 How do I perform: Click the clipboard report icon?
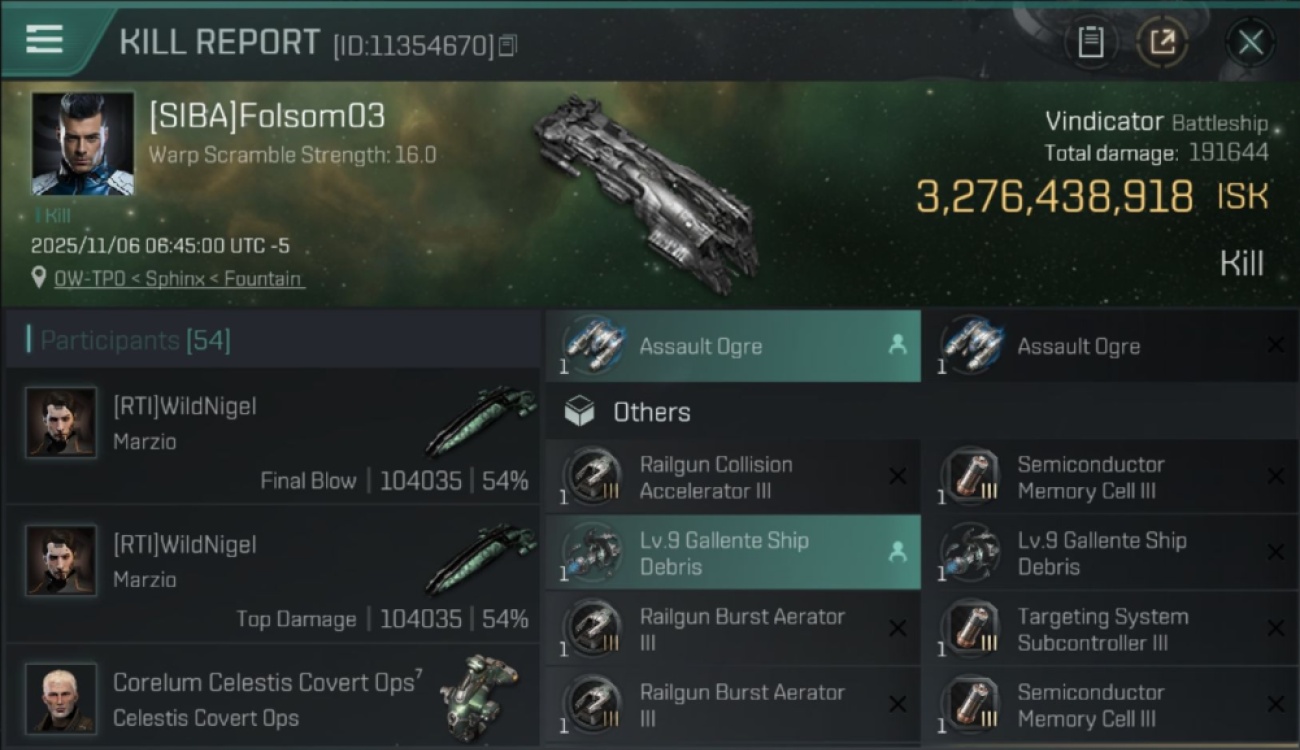[x=1090, y=42]
